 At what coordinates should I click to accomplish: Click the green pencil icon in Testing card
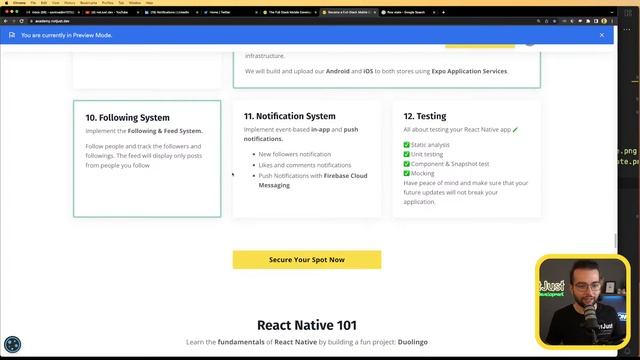click(x=515, y=129)
